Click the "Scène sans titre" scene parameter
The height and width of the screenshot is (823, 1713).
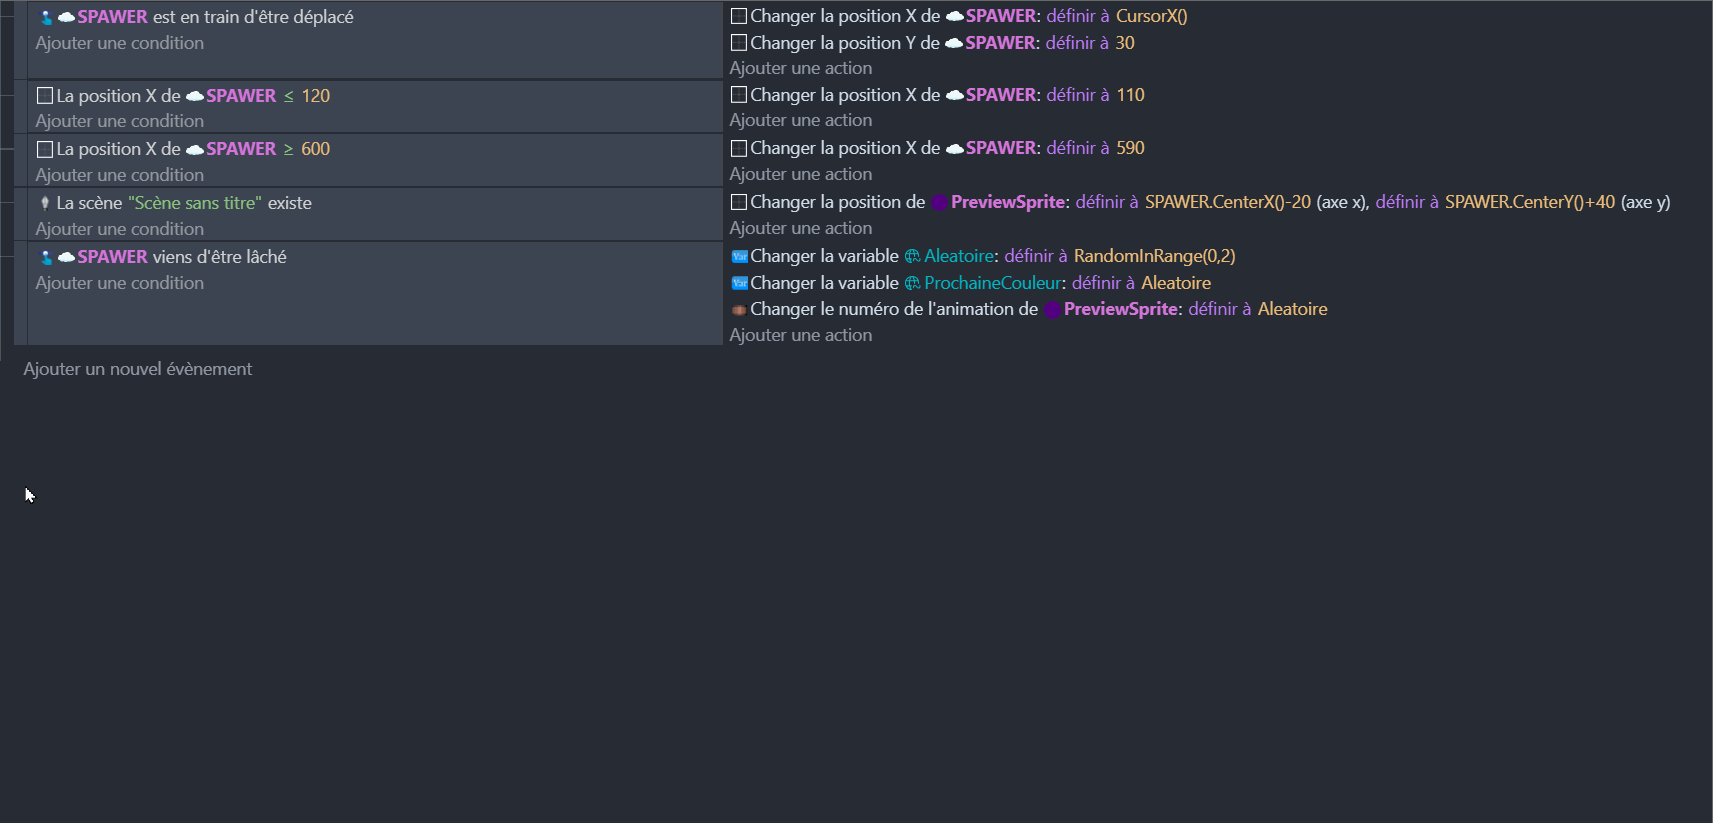(194, 203)
